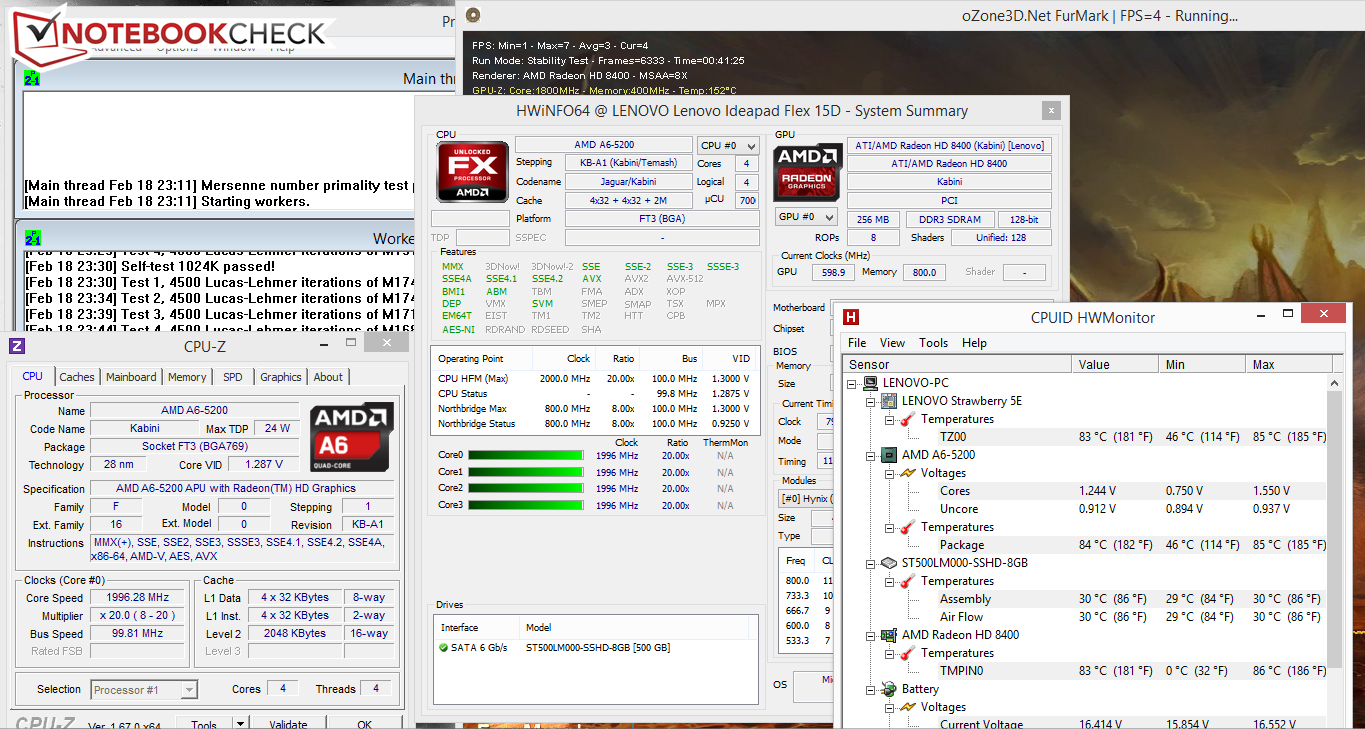Collapse the Battery node in HWMonitor
The height and width of the screenshot is (729, 1365).
click(871, 689)
